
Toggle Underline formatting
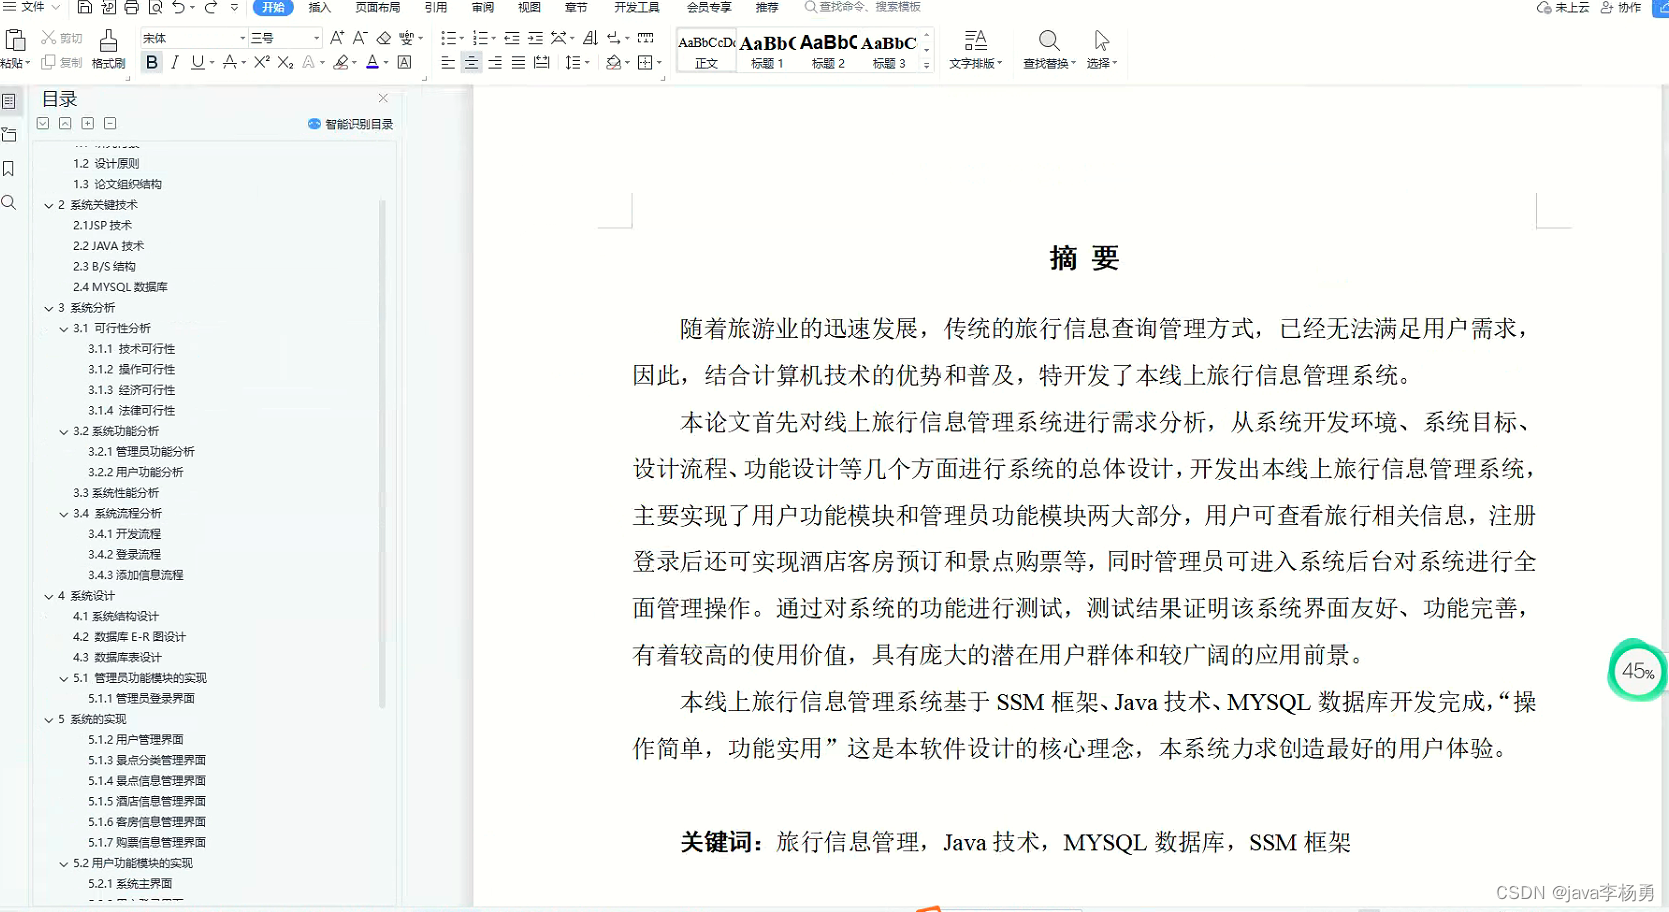198,62
